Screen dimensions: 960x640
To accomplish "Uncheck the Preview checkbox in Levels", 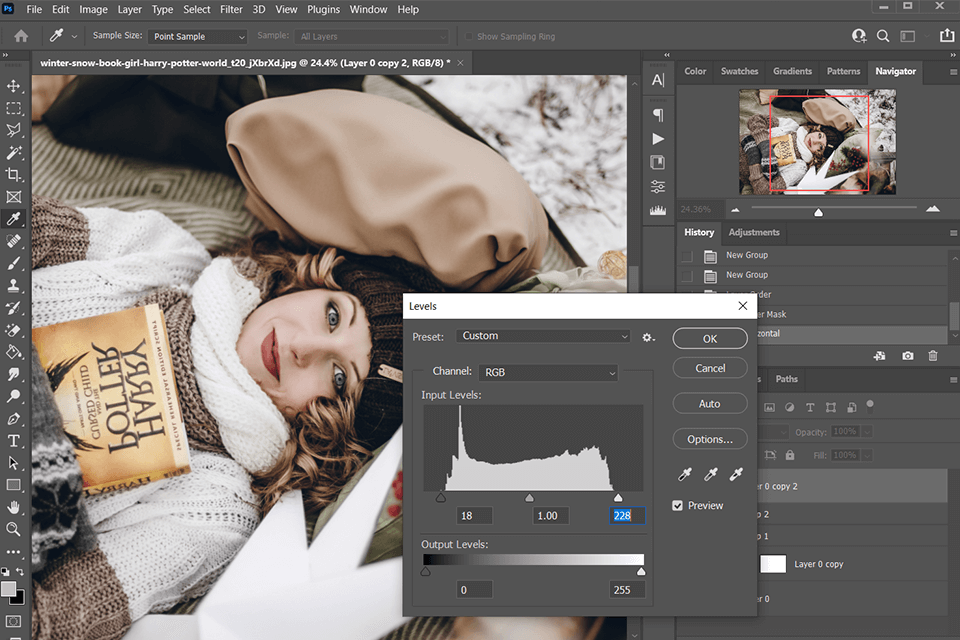I will 678,506.
